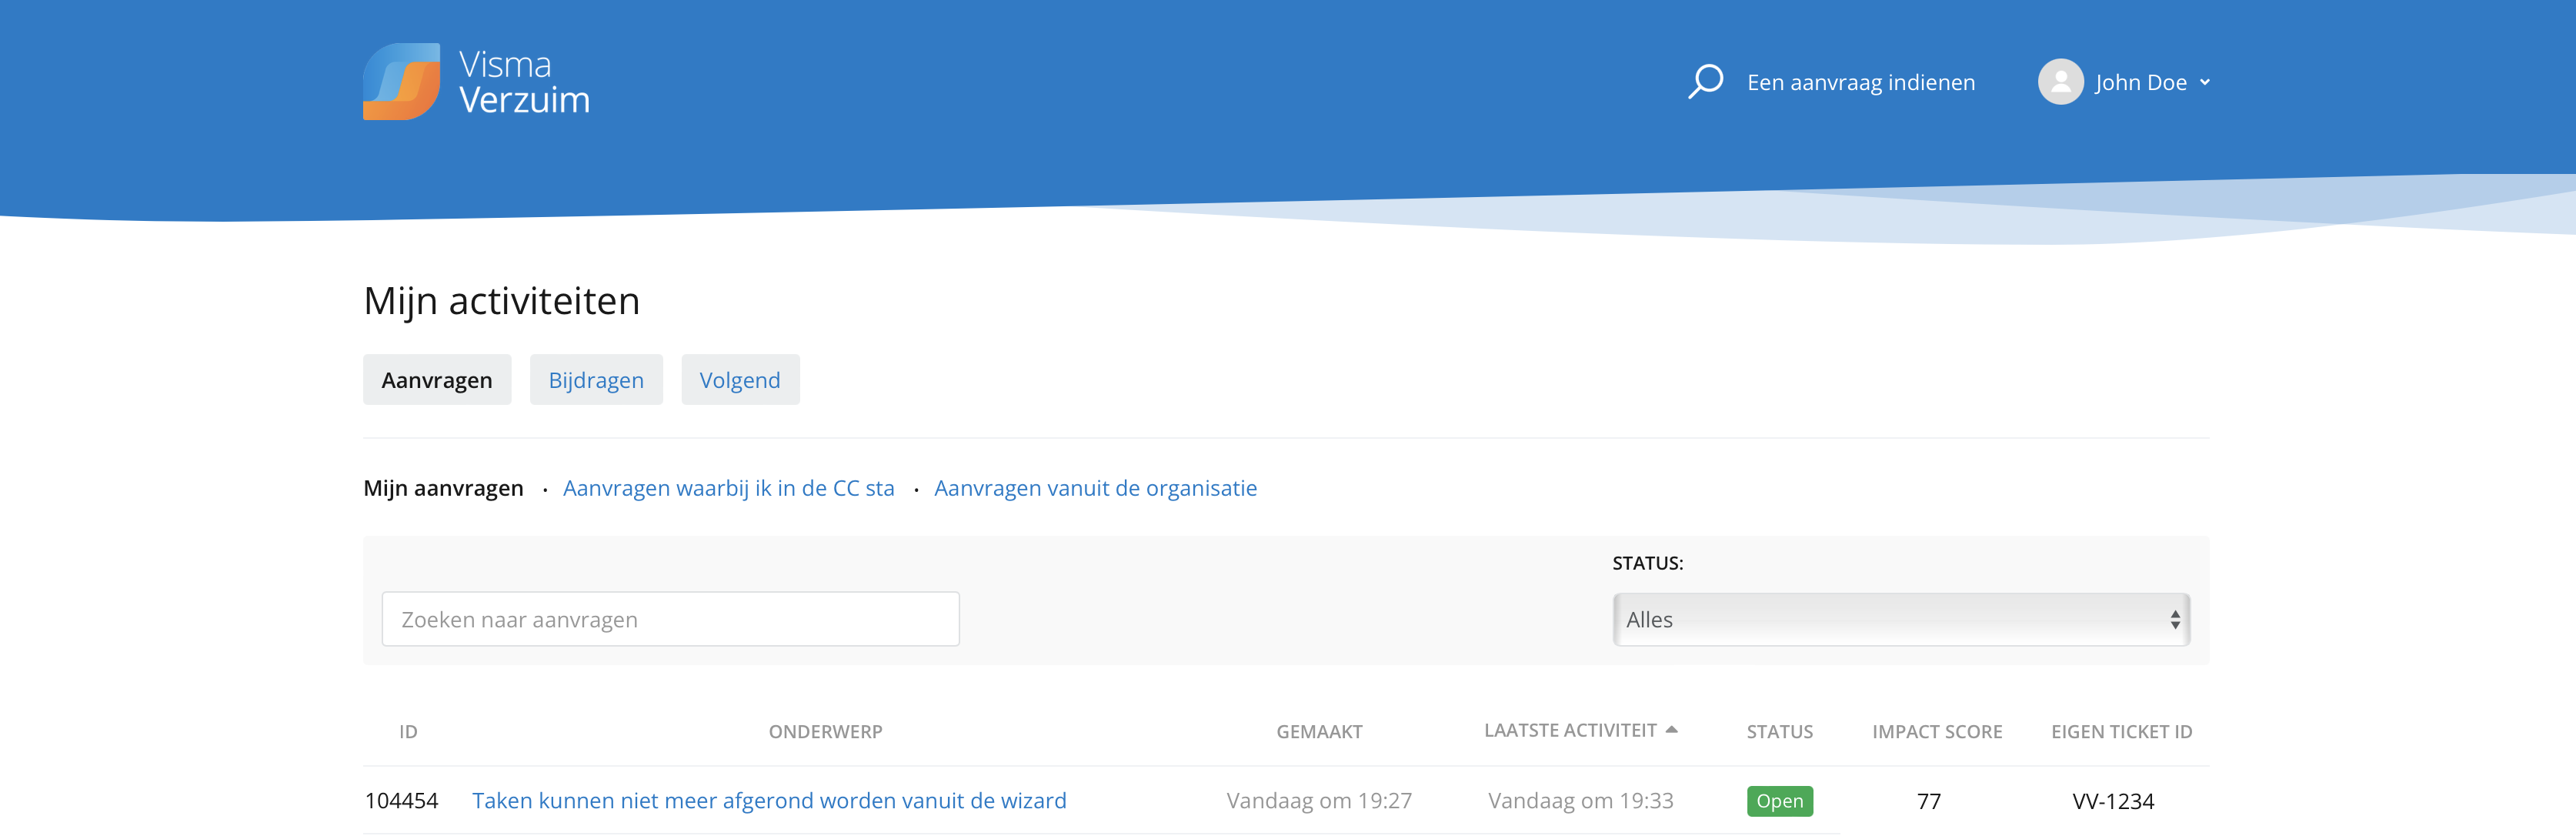This screenshot has width=2576, height=836.
Task: Click the sort arrow next to Laatste activiteit
Action: point(1671,730)
